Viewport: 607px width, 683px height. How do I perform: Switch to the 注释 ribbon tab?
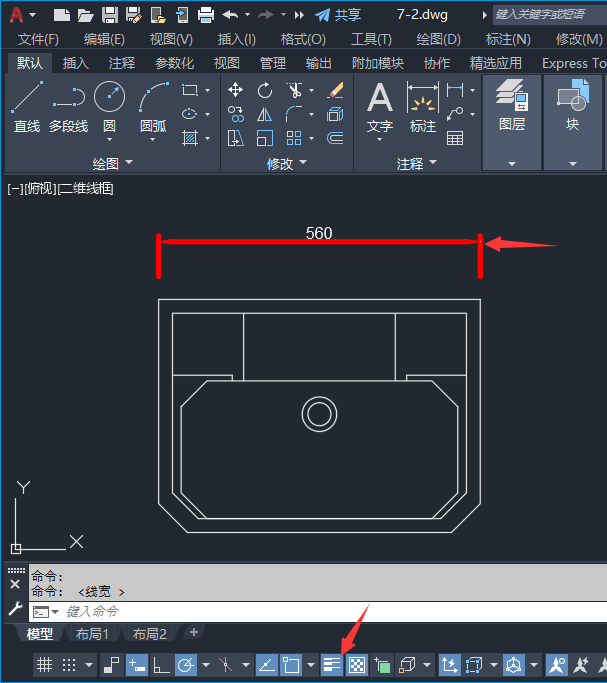click(122, 64)
